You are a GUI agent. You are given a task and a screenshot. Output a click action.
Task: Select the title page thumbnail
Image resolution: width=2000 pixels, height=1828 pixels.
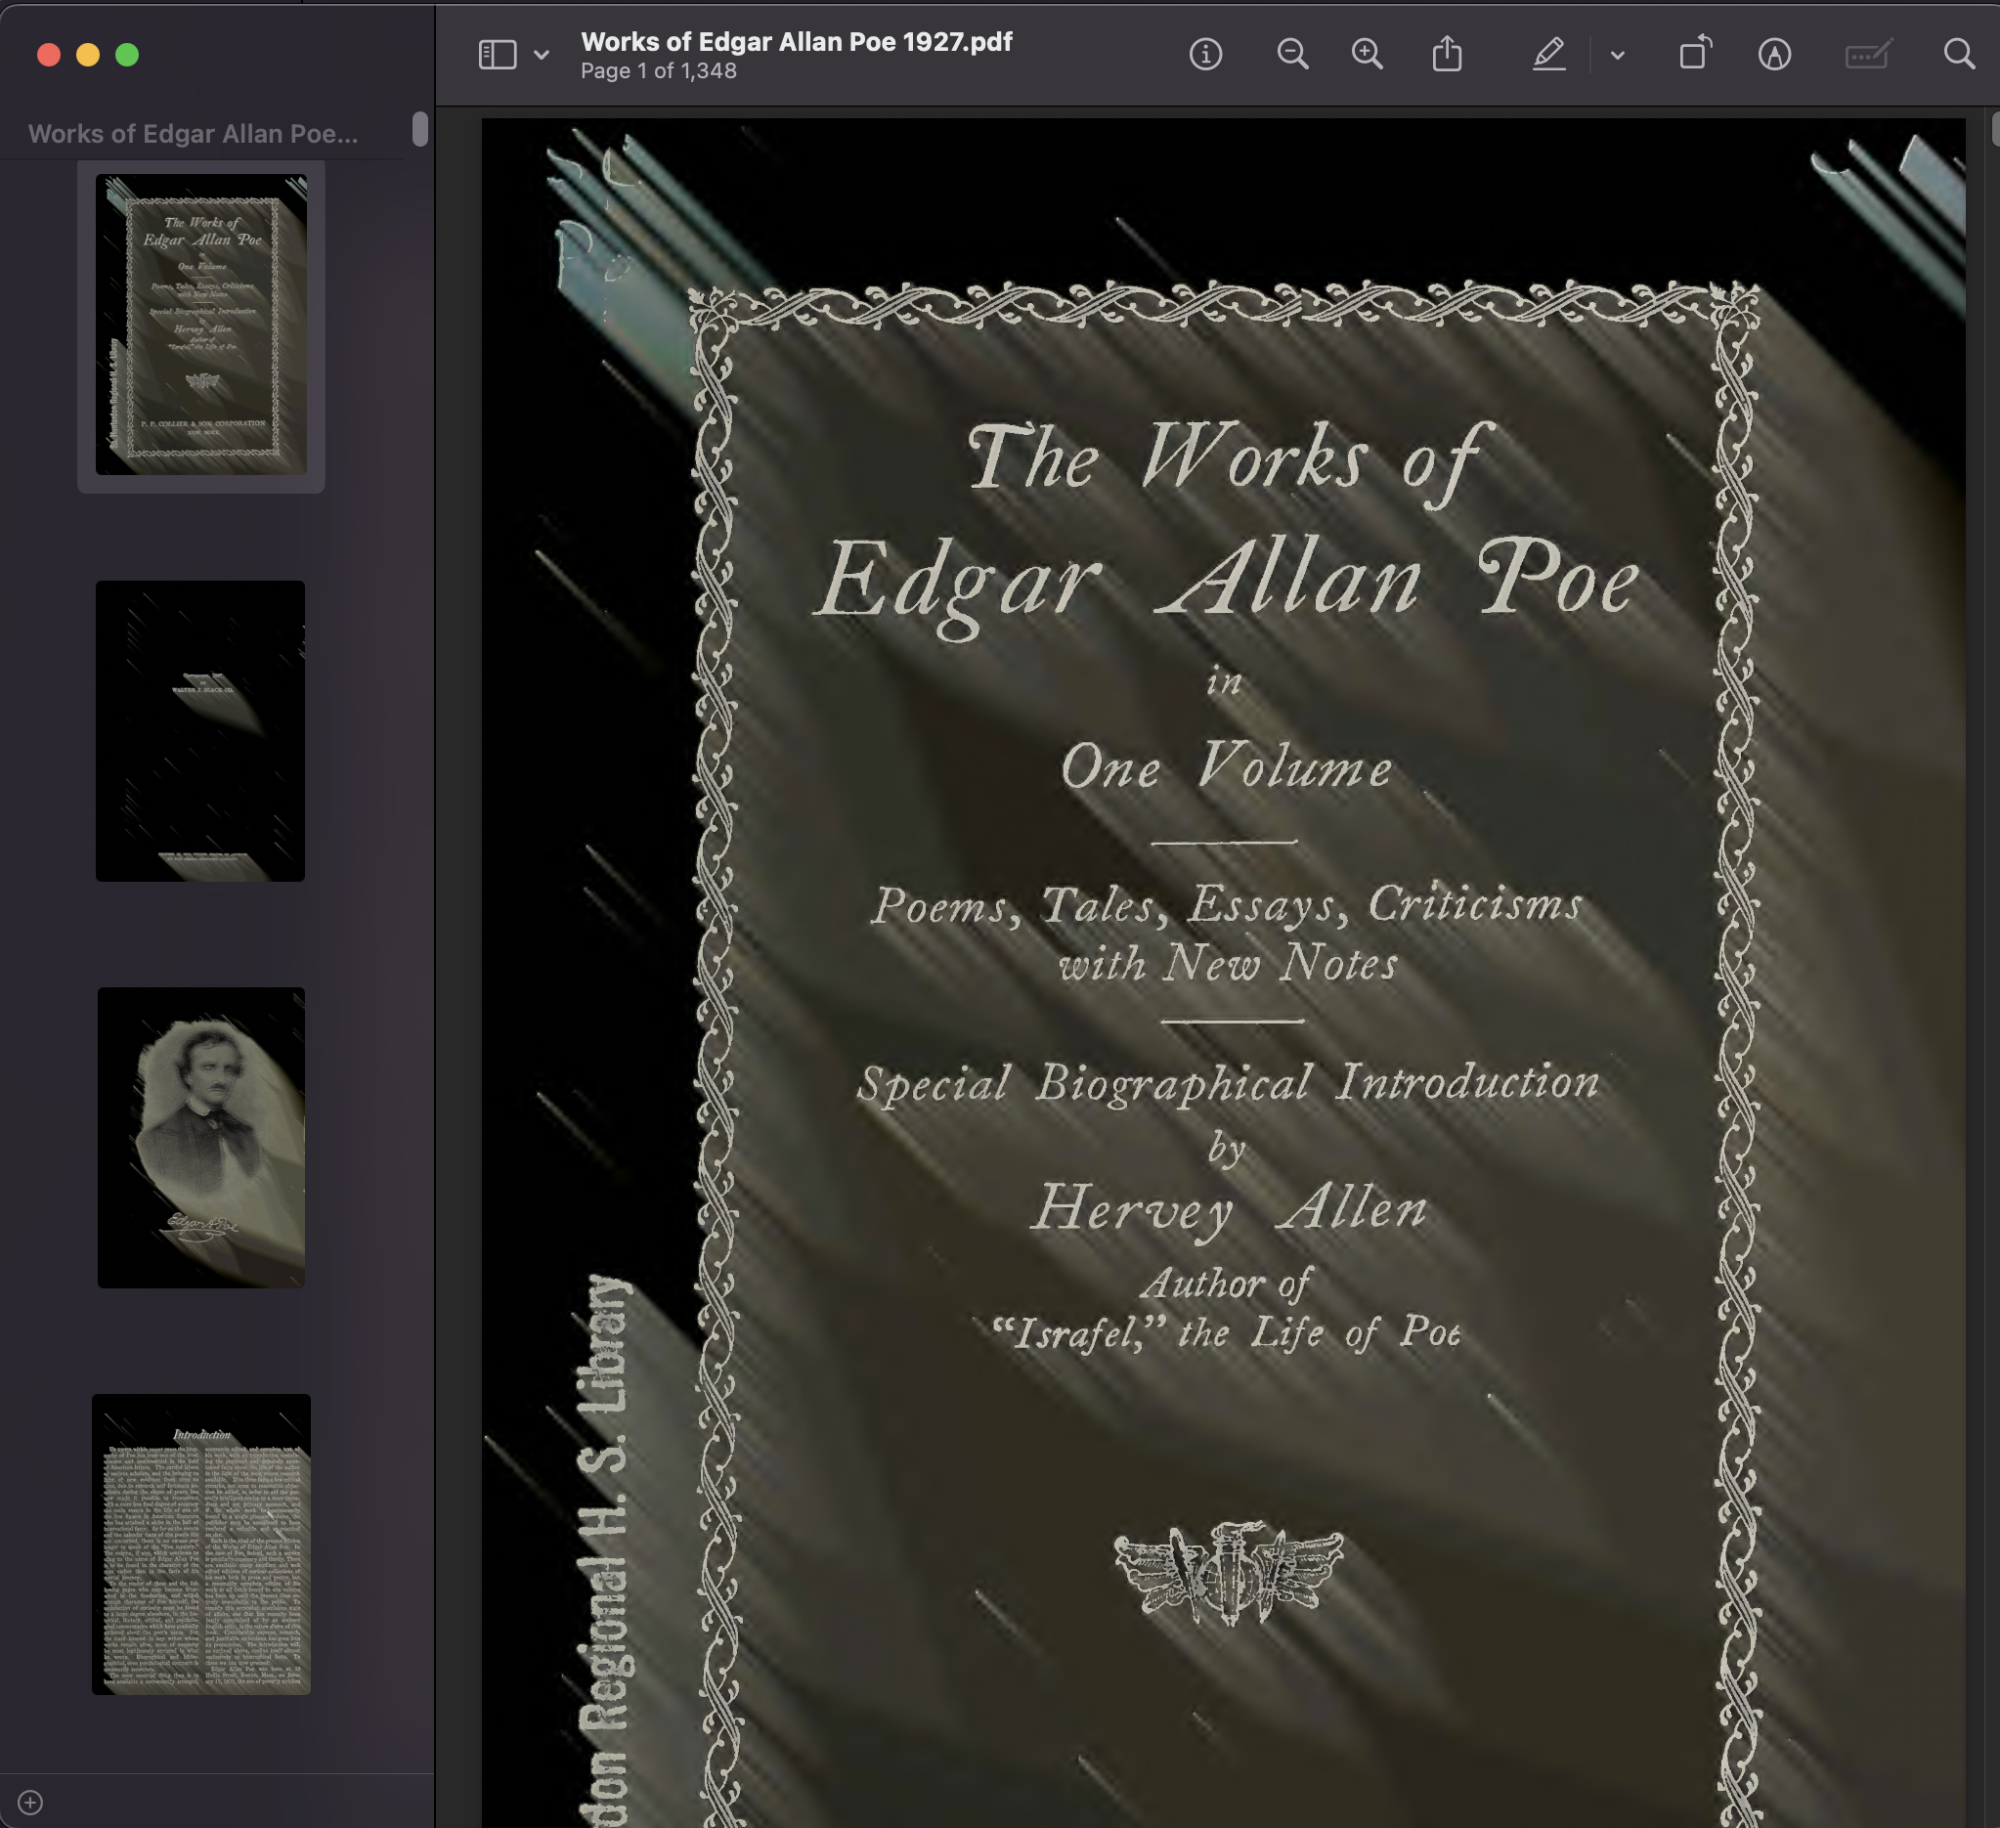[201, 324]
